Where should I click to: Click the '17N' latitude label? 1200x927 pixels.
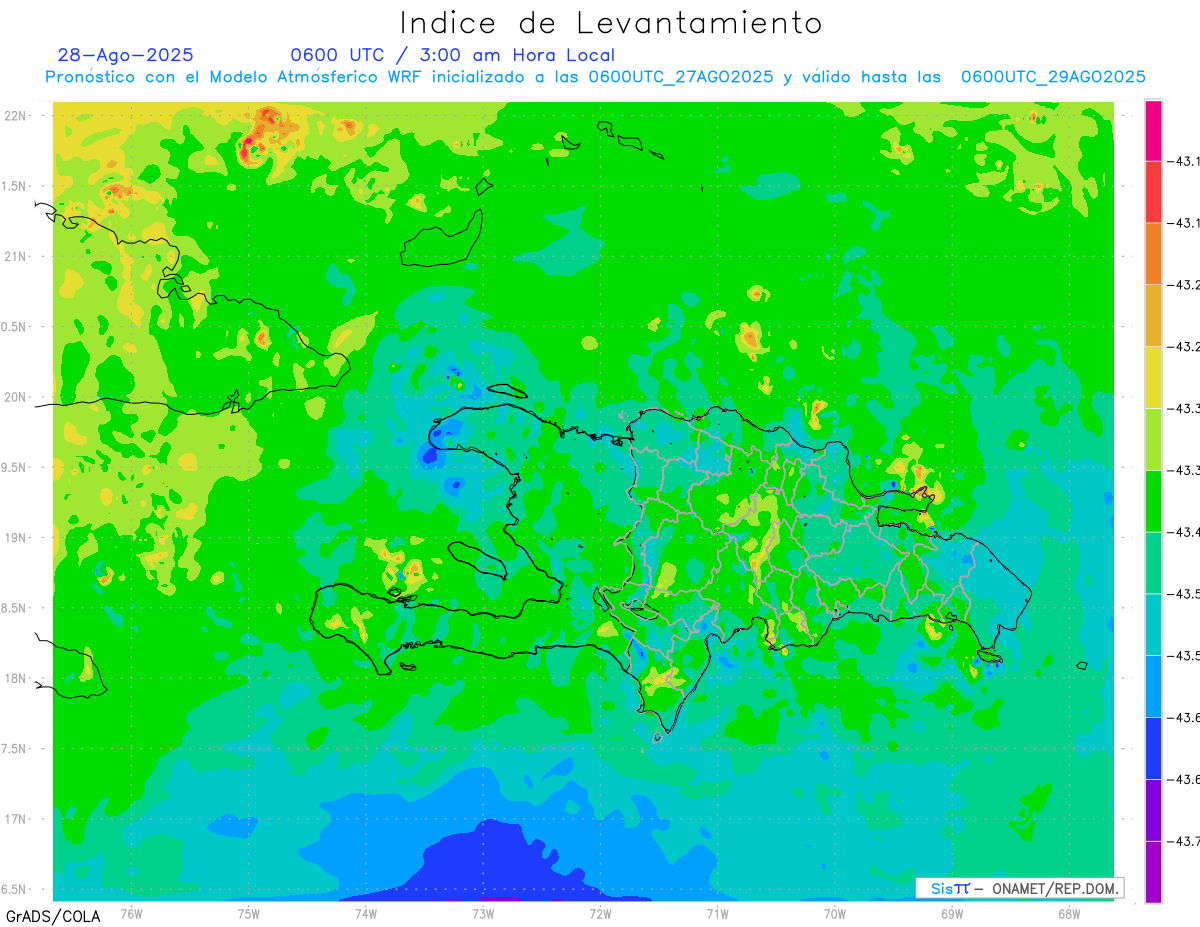pyautogui.click(x=16, y=819)
